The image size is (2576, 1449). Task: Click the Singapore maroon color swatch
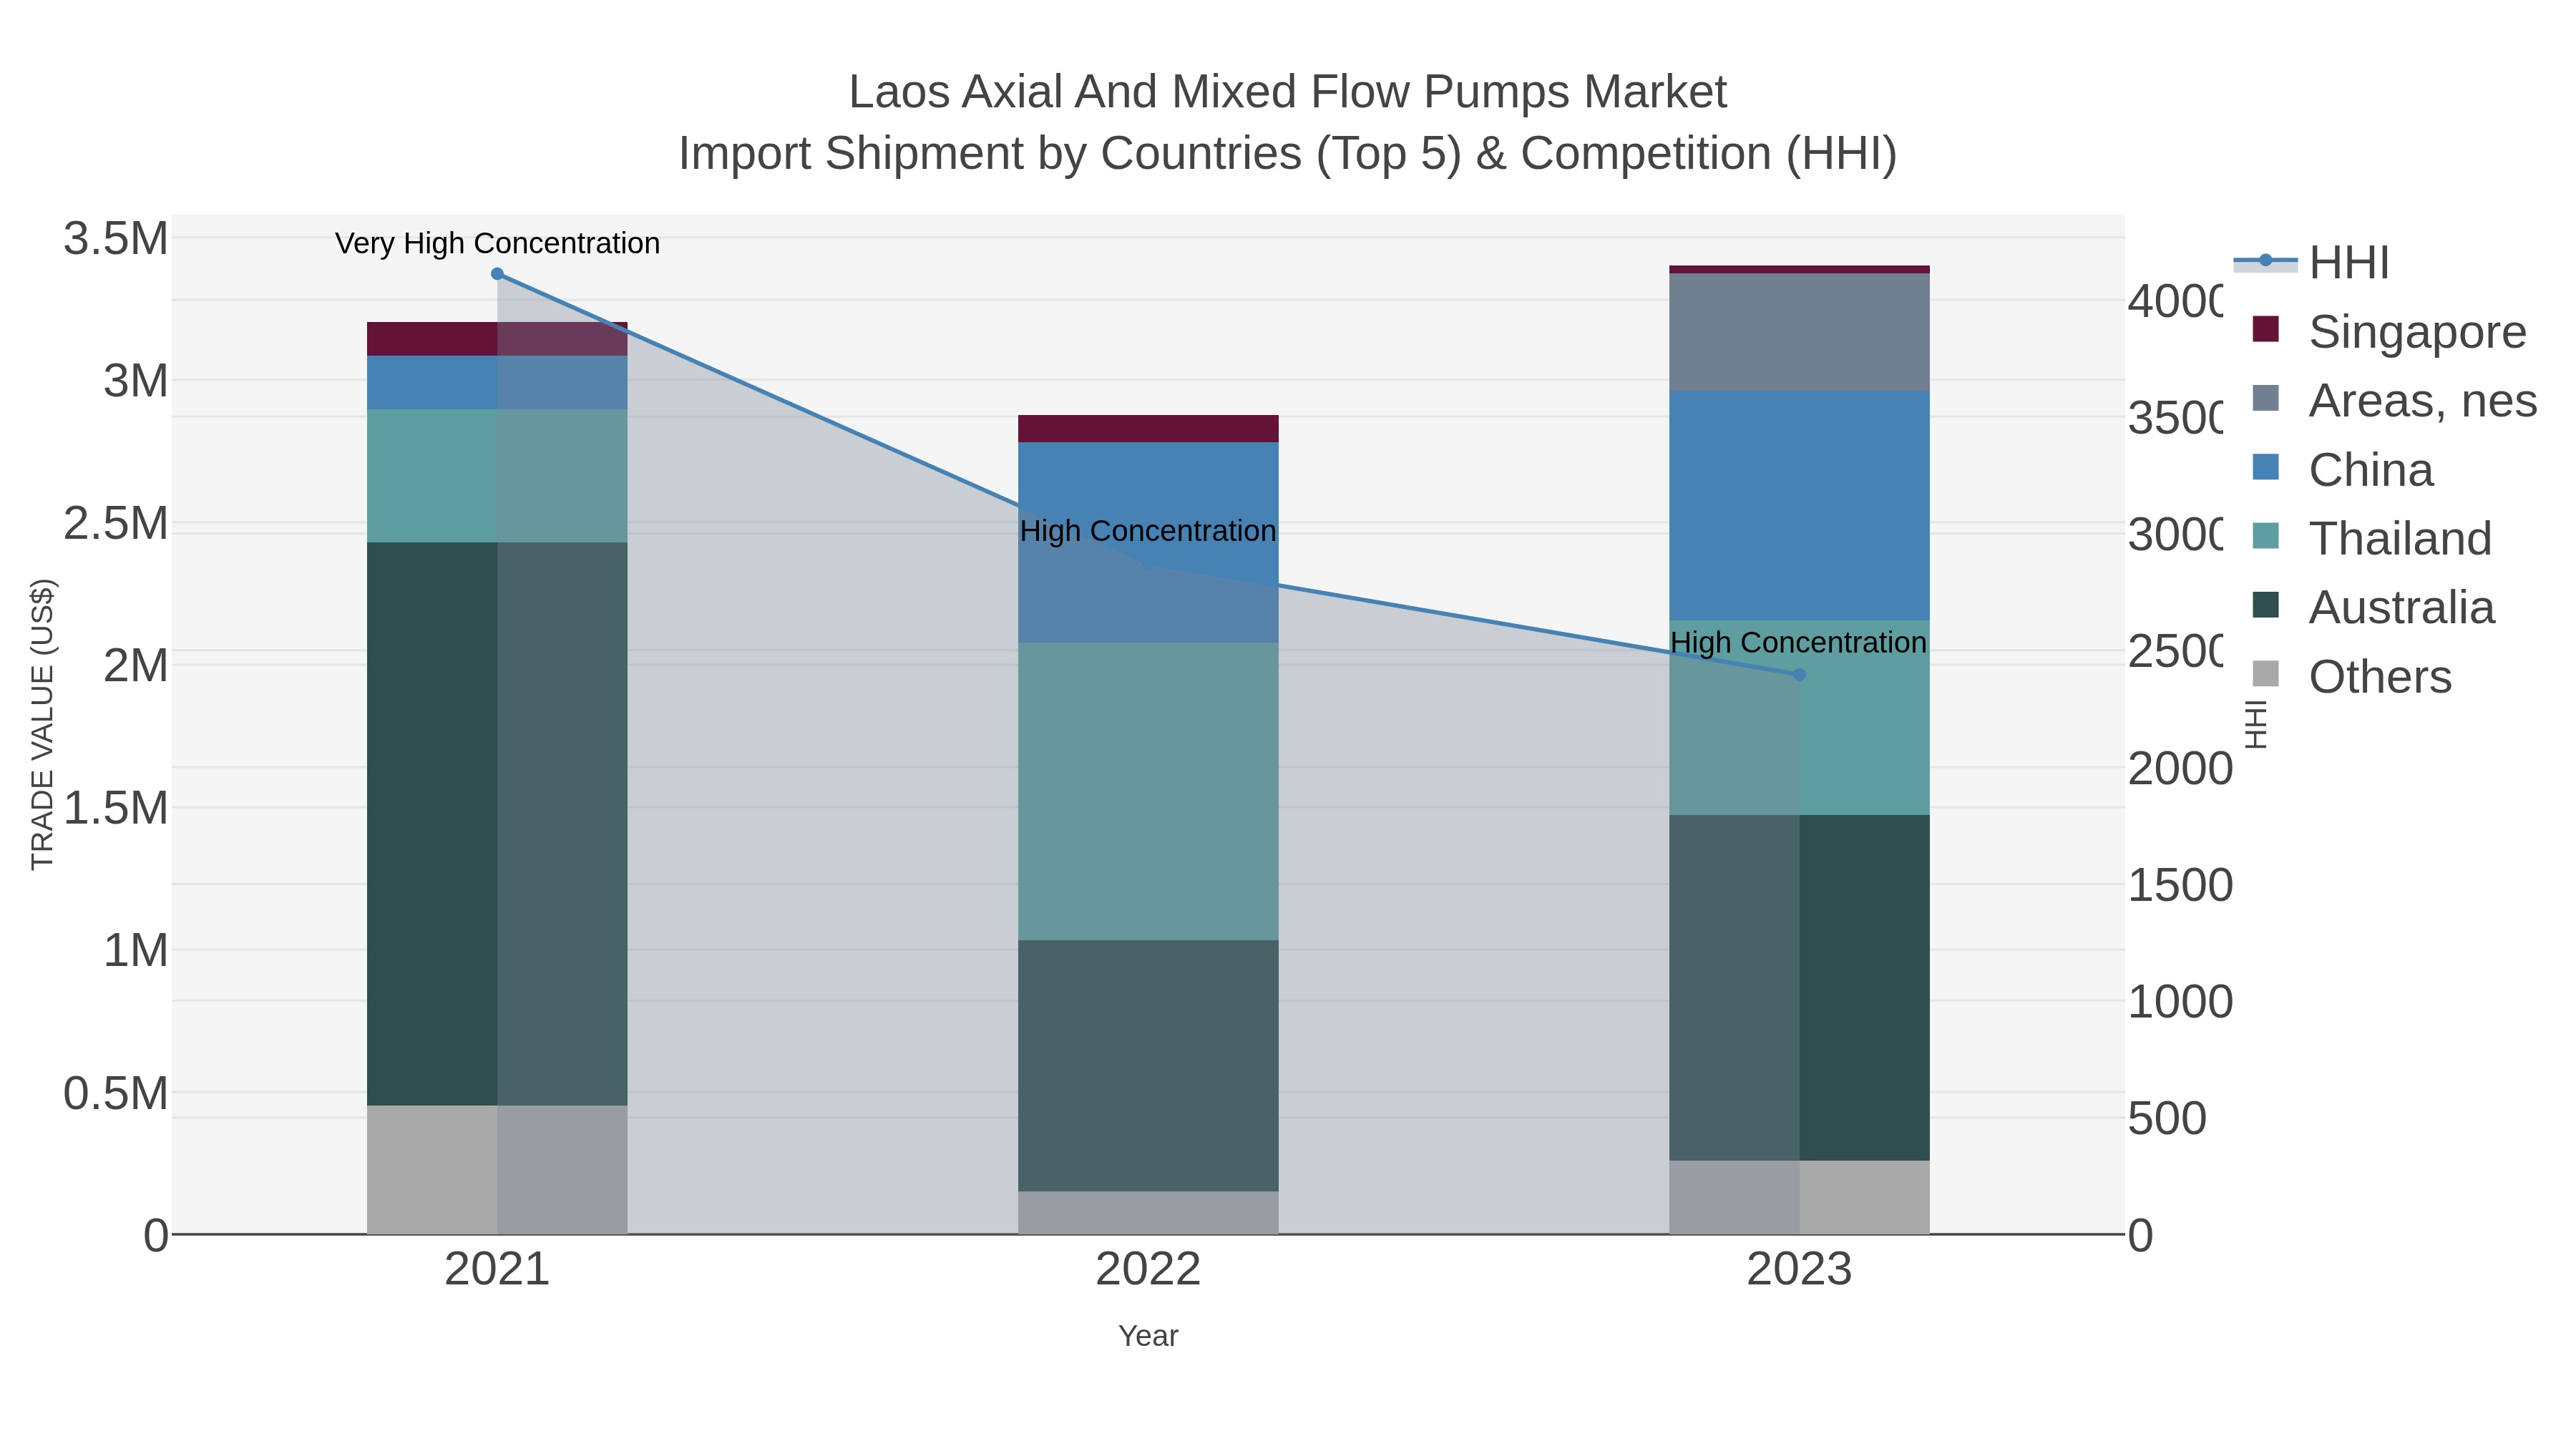click(2266, 329)
